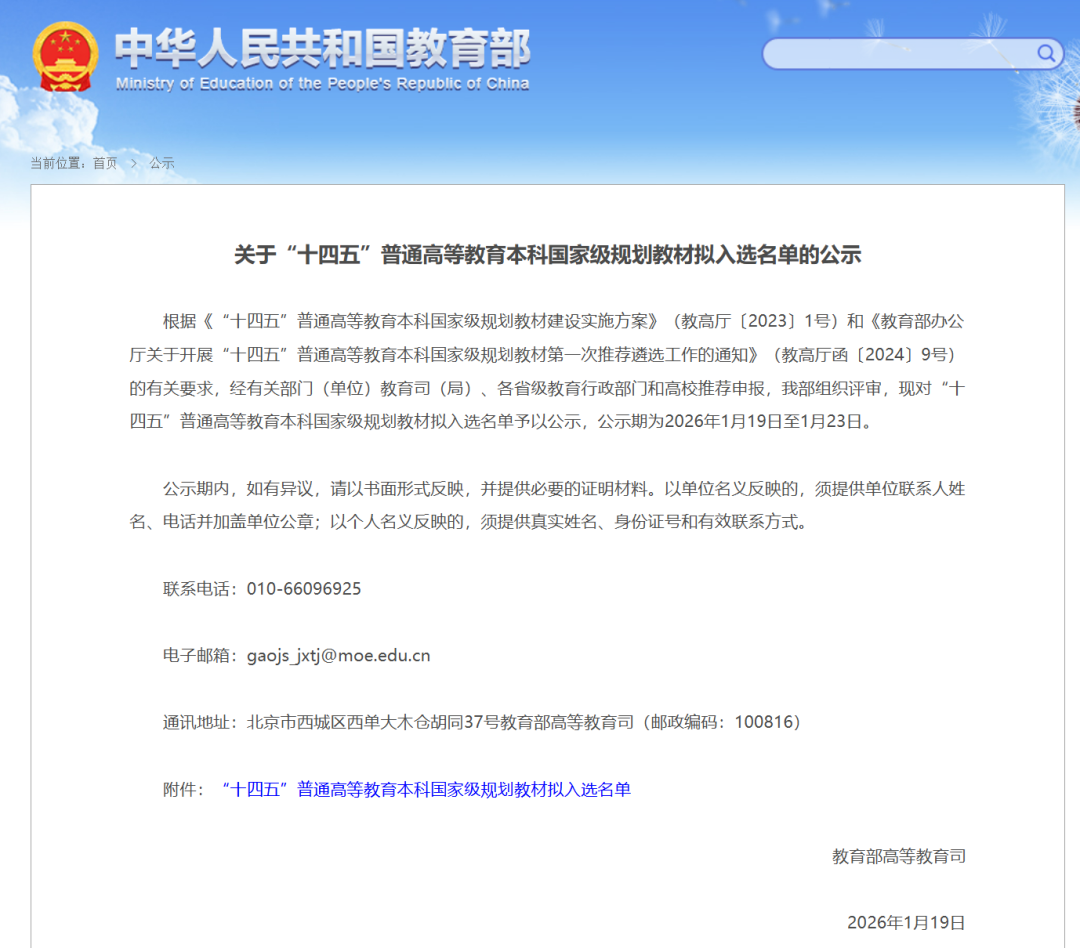1080x948 pixels.
Task: Click the 联系电话 label
Action: pyautogui.click(x=199, y=588)
